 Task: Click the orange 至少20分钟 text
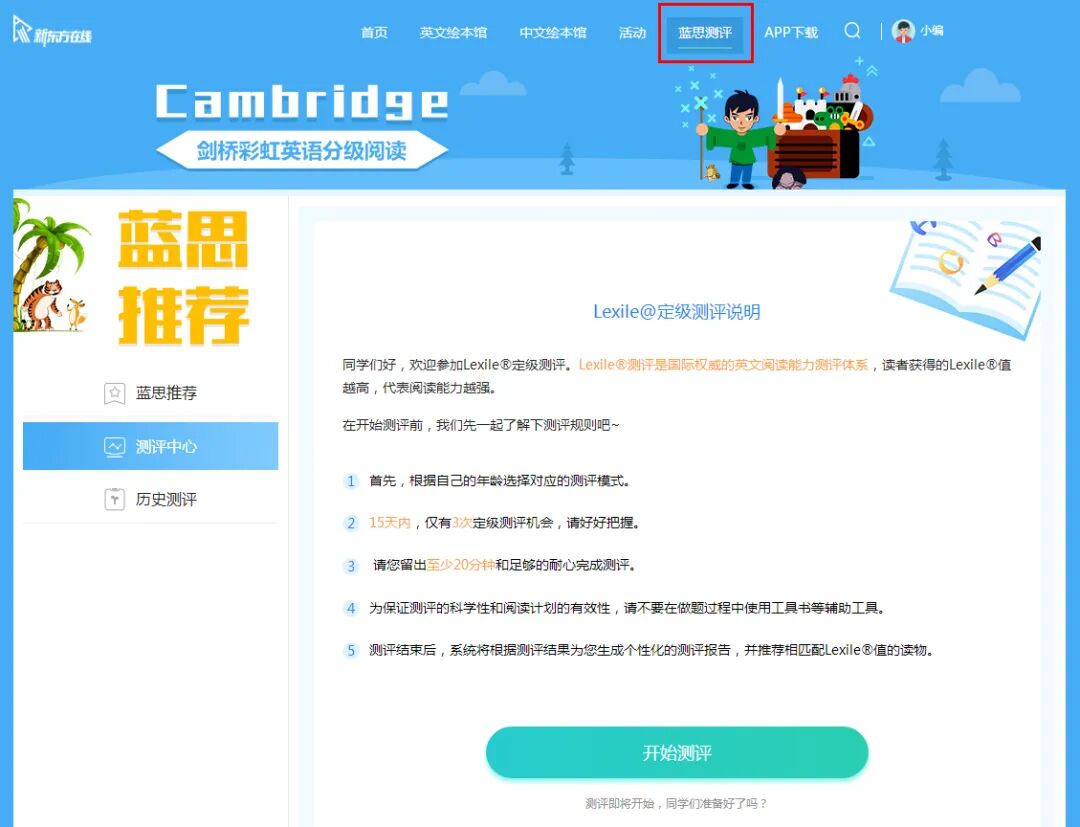pos(461,565)
